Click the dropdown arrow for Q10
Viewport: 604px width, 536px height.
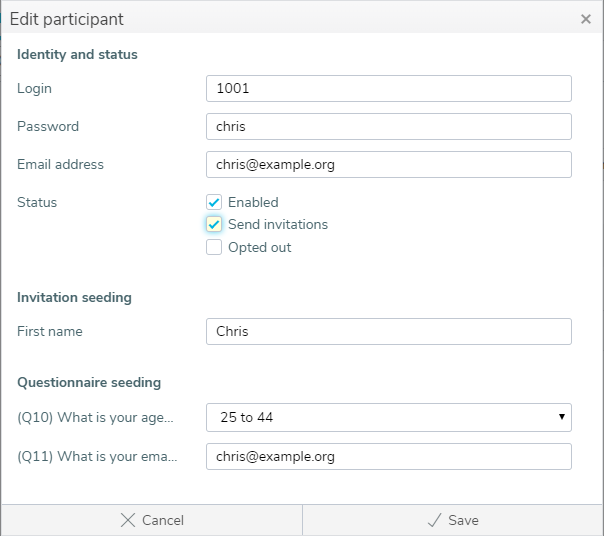pos(562,417)
